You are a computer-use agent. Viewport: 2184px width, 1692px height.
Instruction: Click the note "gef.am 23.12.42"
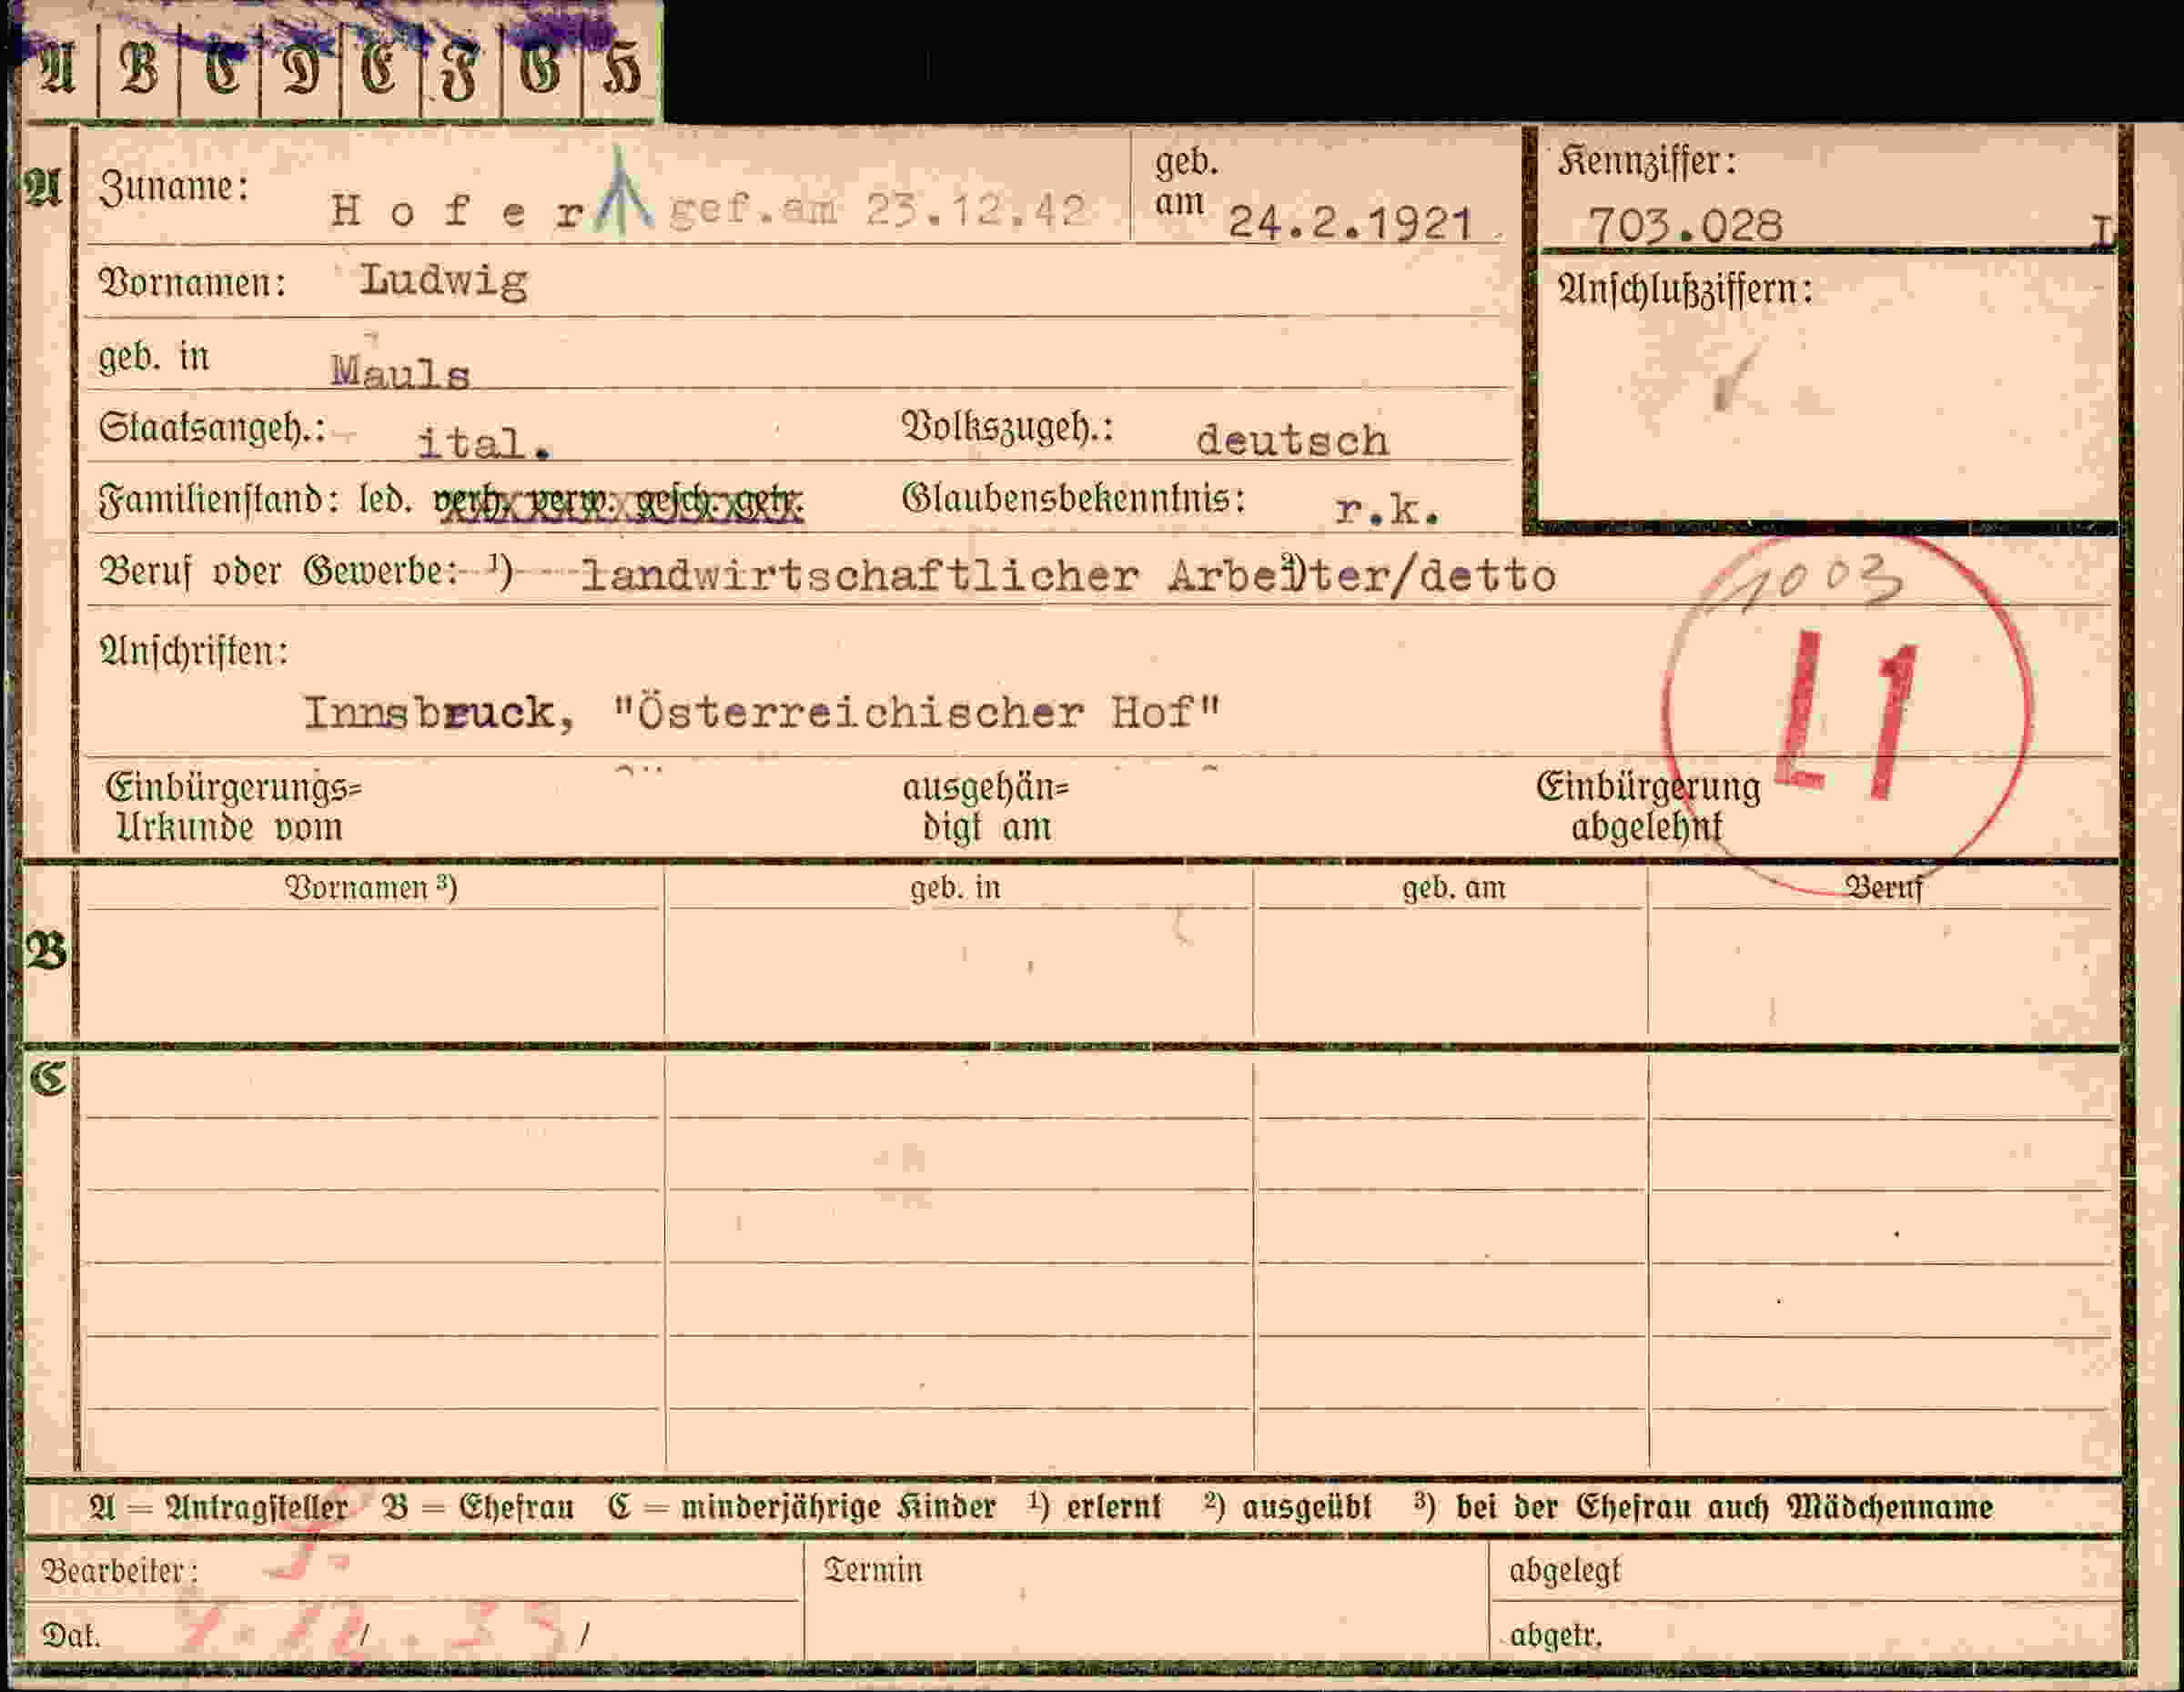point(877,210)
